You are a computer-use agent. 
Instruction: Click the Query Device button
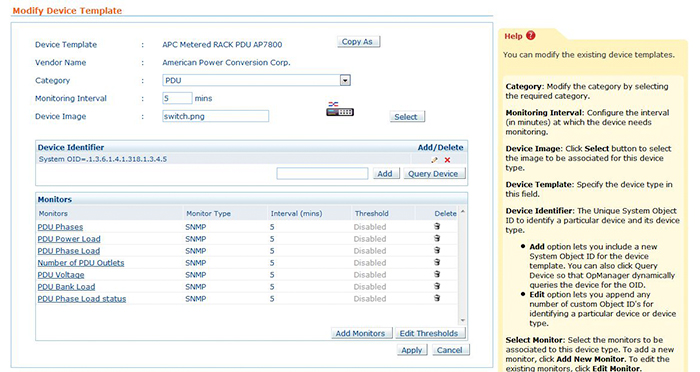coord(434,173)
